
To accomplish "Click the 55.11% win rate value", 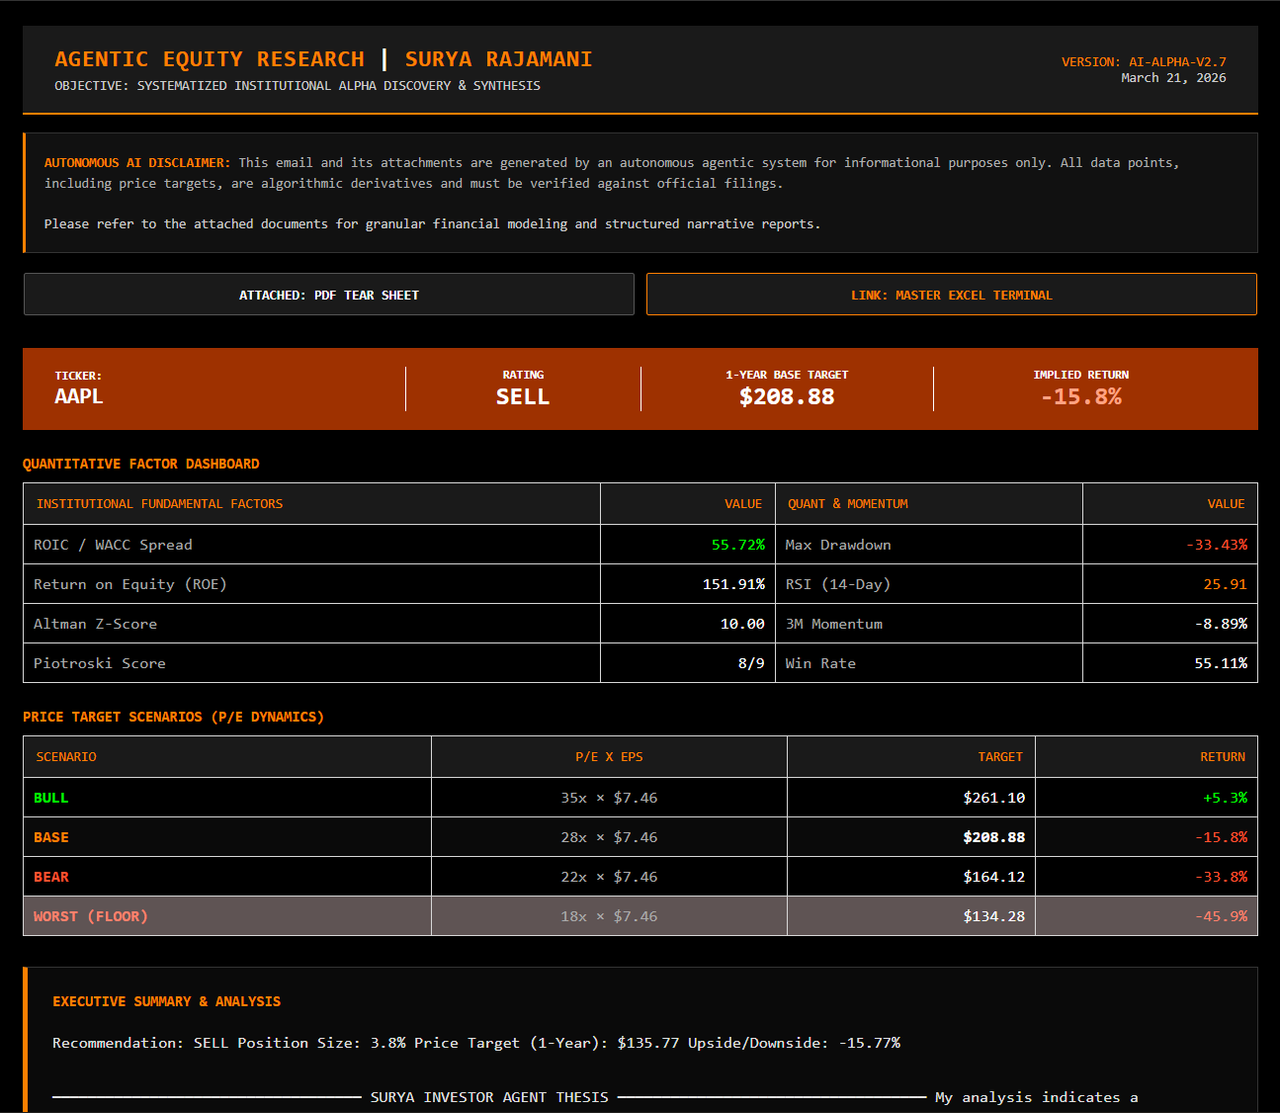I will click(1221, 663).
